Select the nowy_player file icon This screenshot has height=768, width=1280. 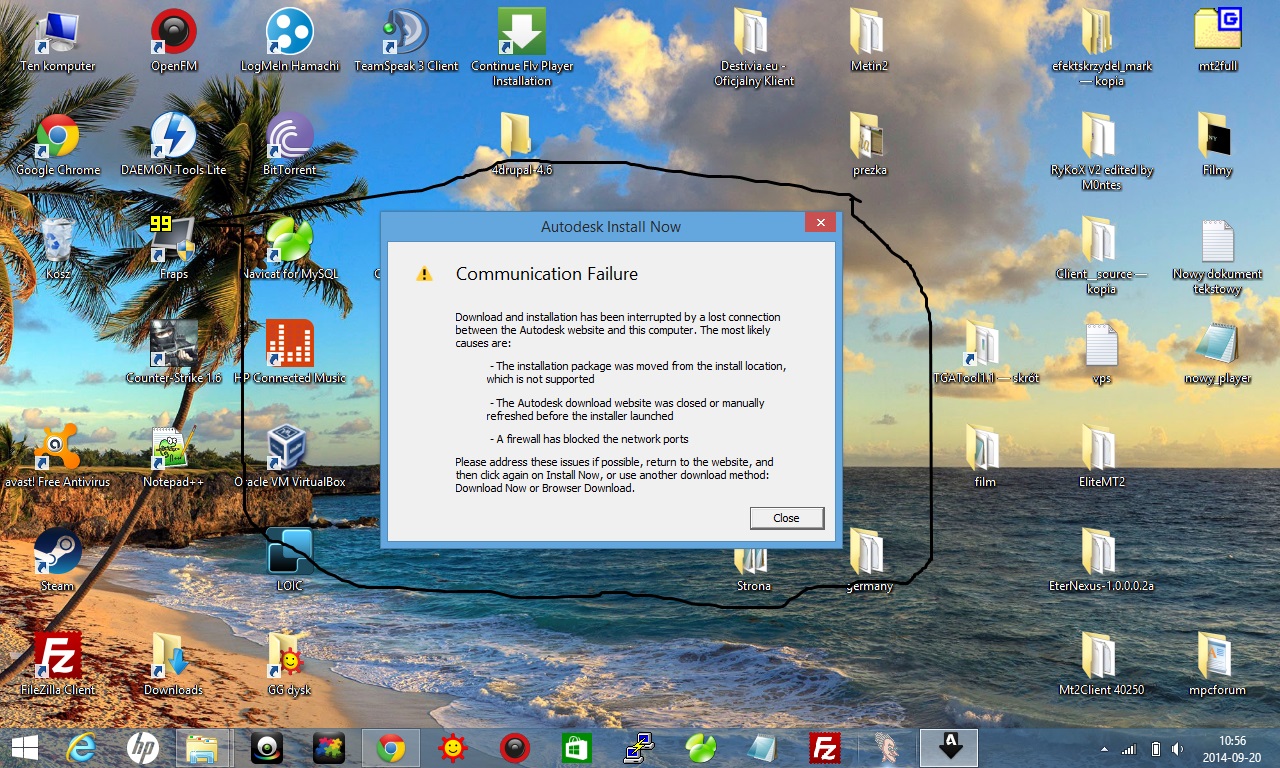pyautogui.click(x=1217, y=354)
